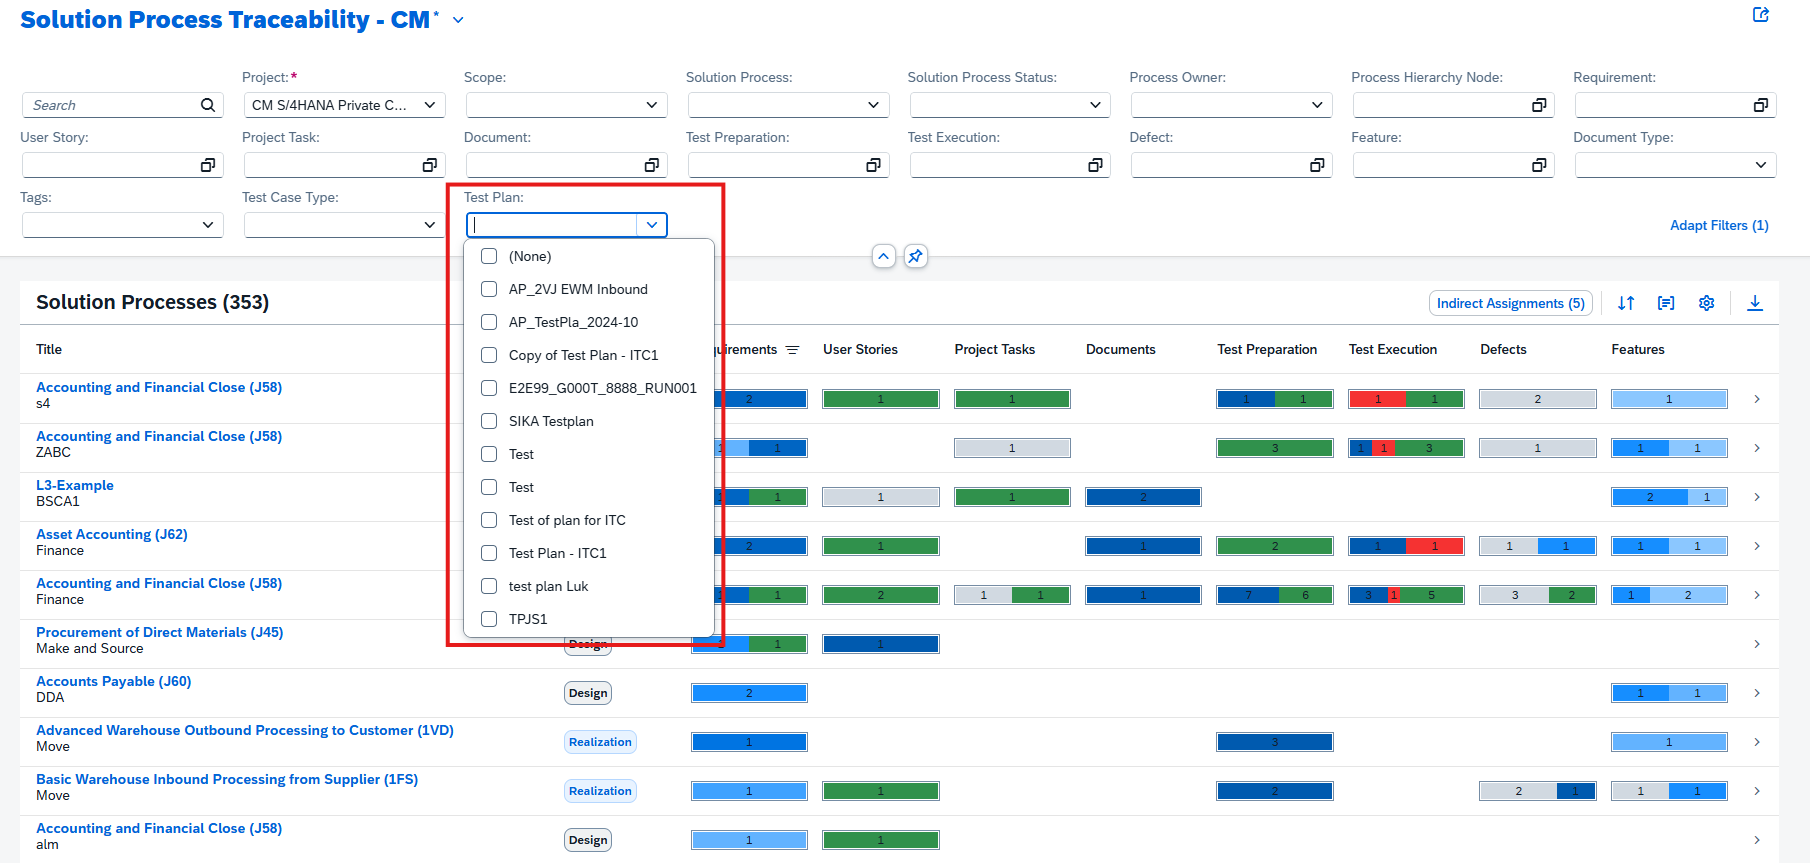Click into the Search input field
The image size is (1810, 863).
[x=110, y=105]
